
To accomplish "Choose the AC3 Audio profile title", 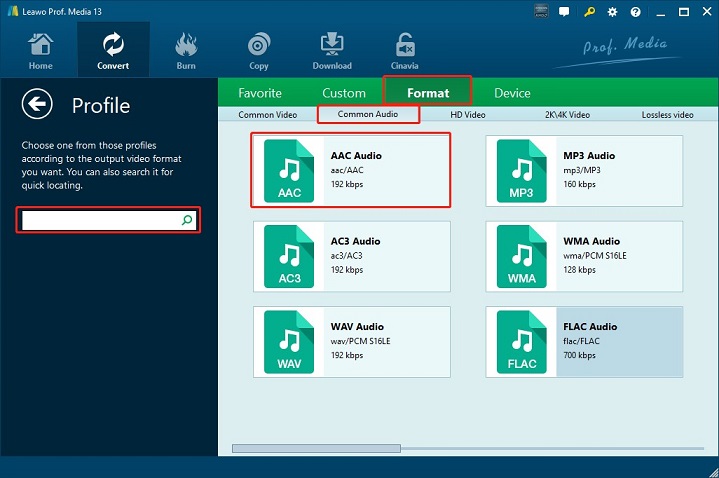I will 355,241.
